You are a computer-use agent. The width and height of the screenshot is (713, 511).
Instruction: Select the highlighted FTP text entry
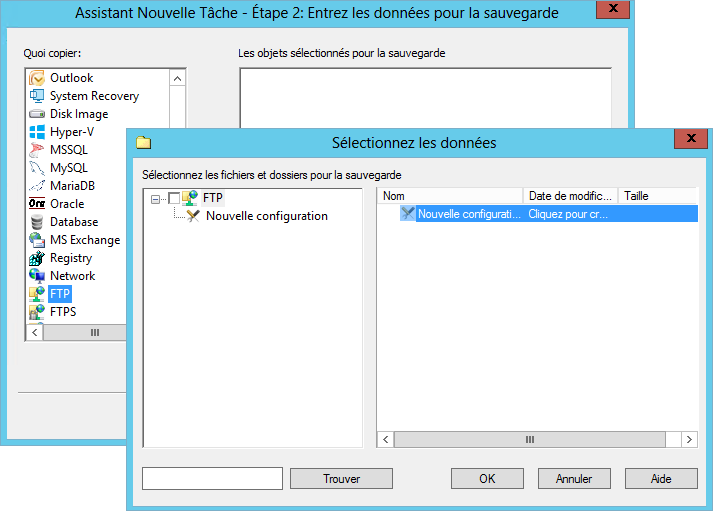pyautogui.click(x=60, y=294)
